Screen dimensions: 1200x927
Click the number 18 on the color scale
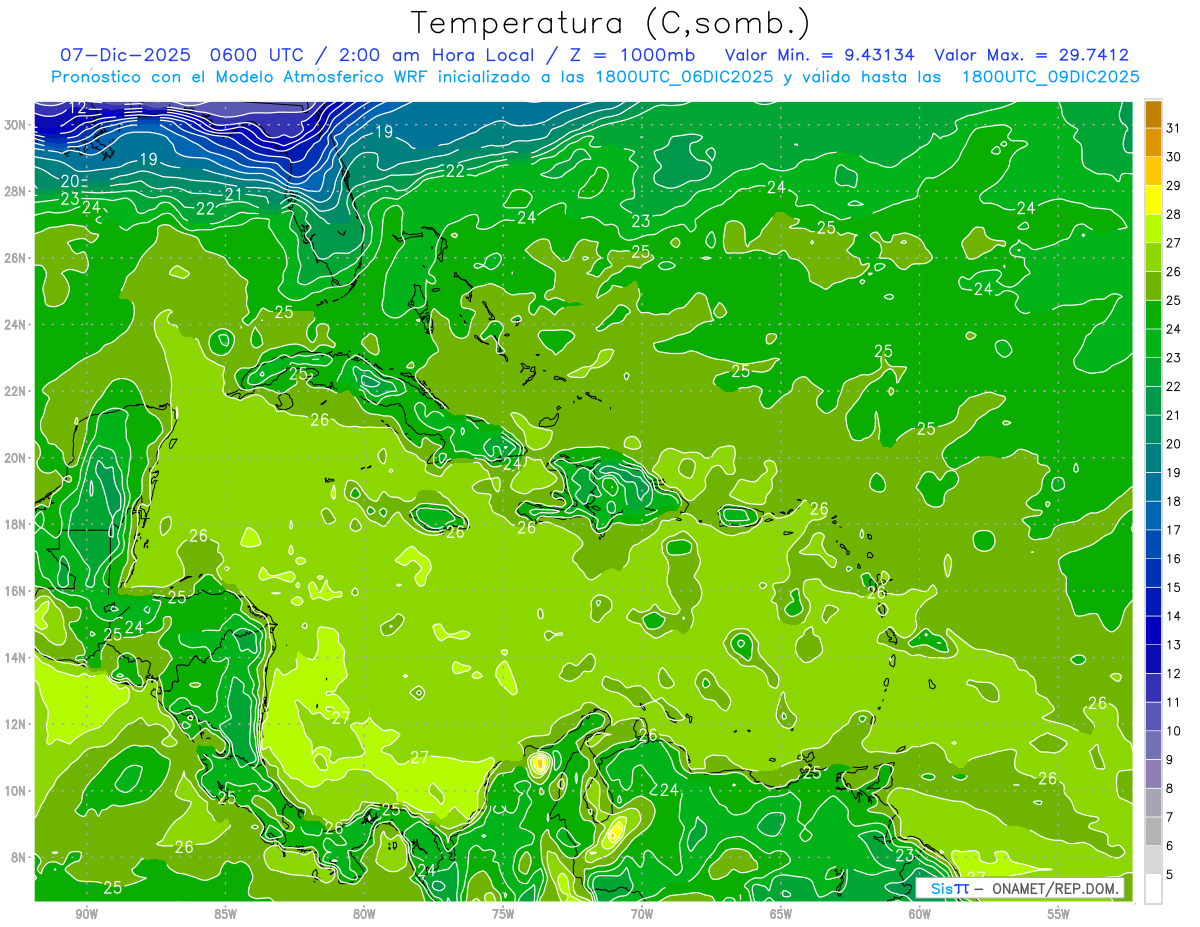(x=1174, y=501)
